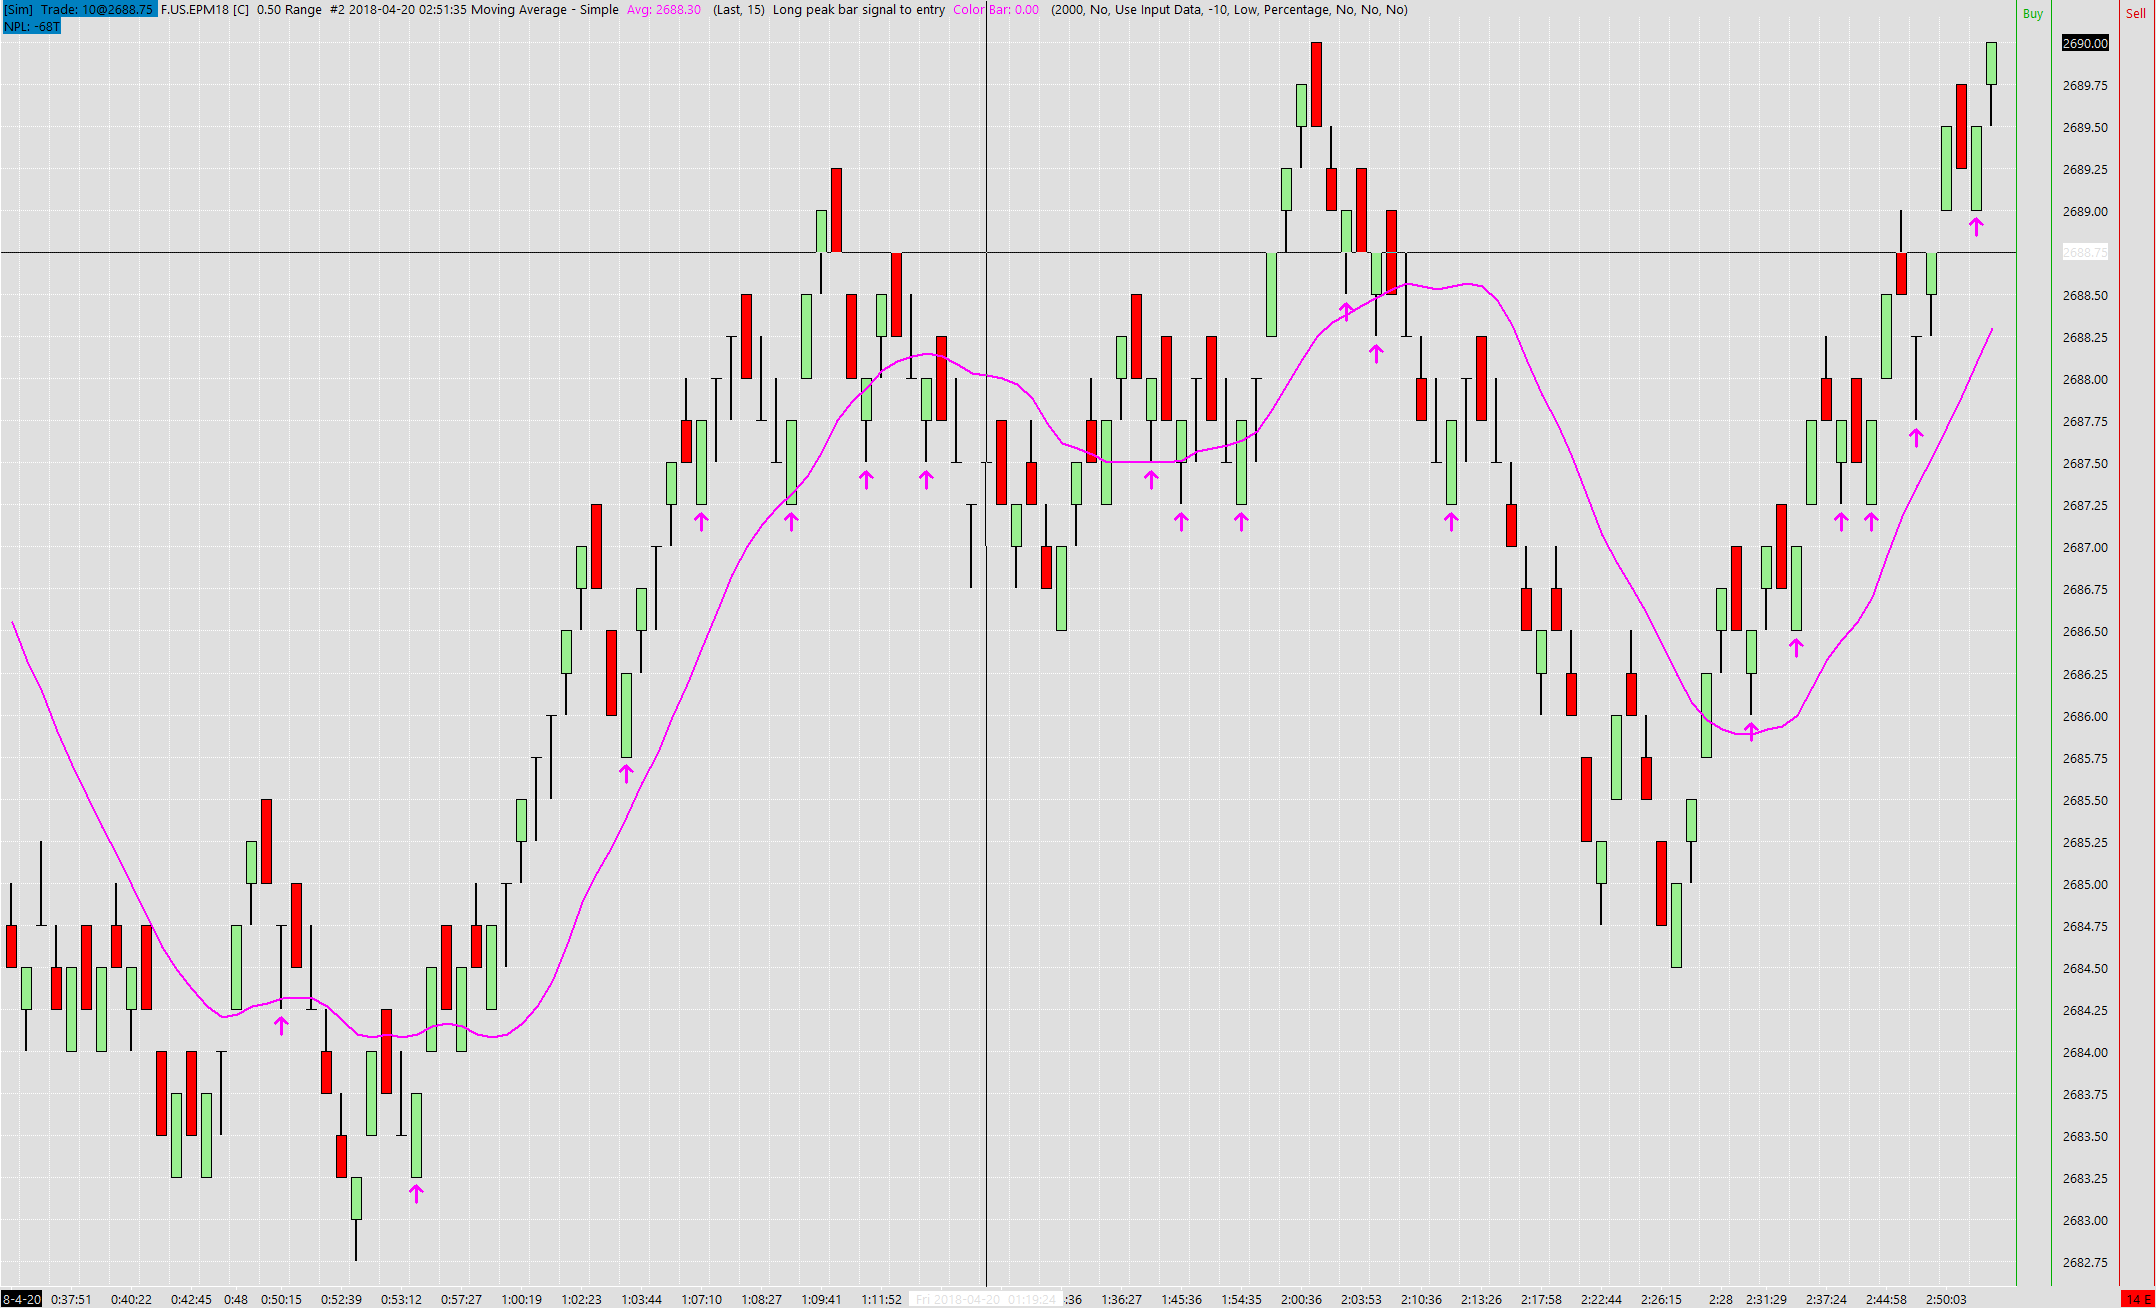The height and width of the screenshot is (1308, 2156).
Task: Click the 2:00:36 time axis label
Action: tap(1301, 1299)
